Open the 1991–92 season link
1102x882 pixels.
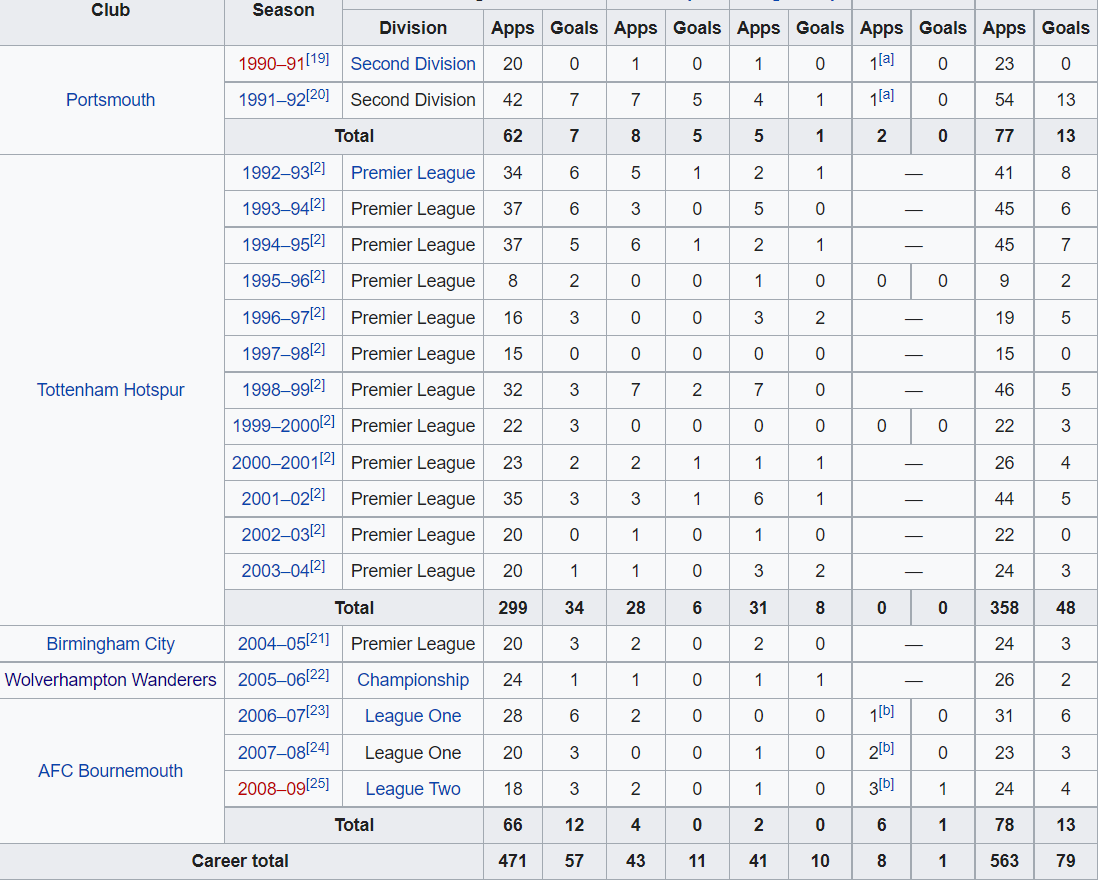pos(271,100)
